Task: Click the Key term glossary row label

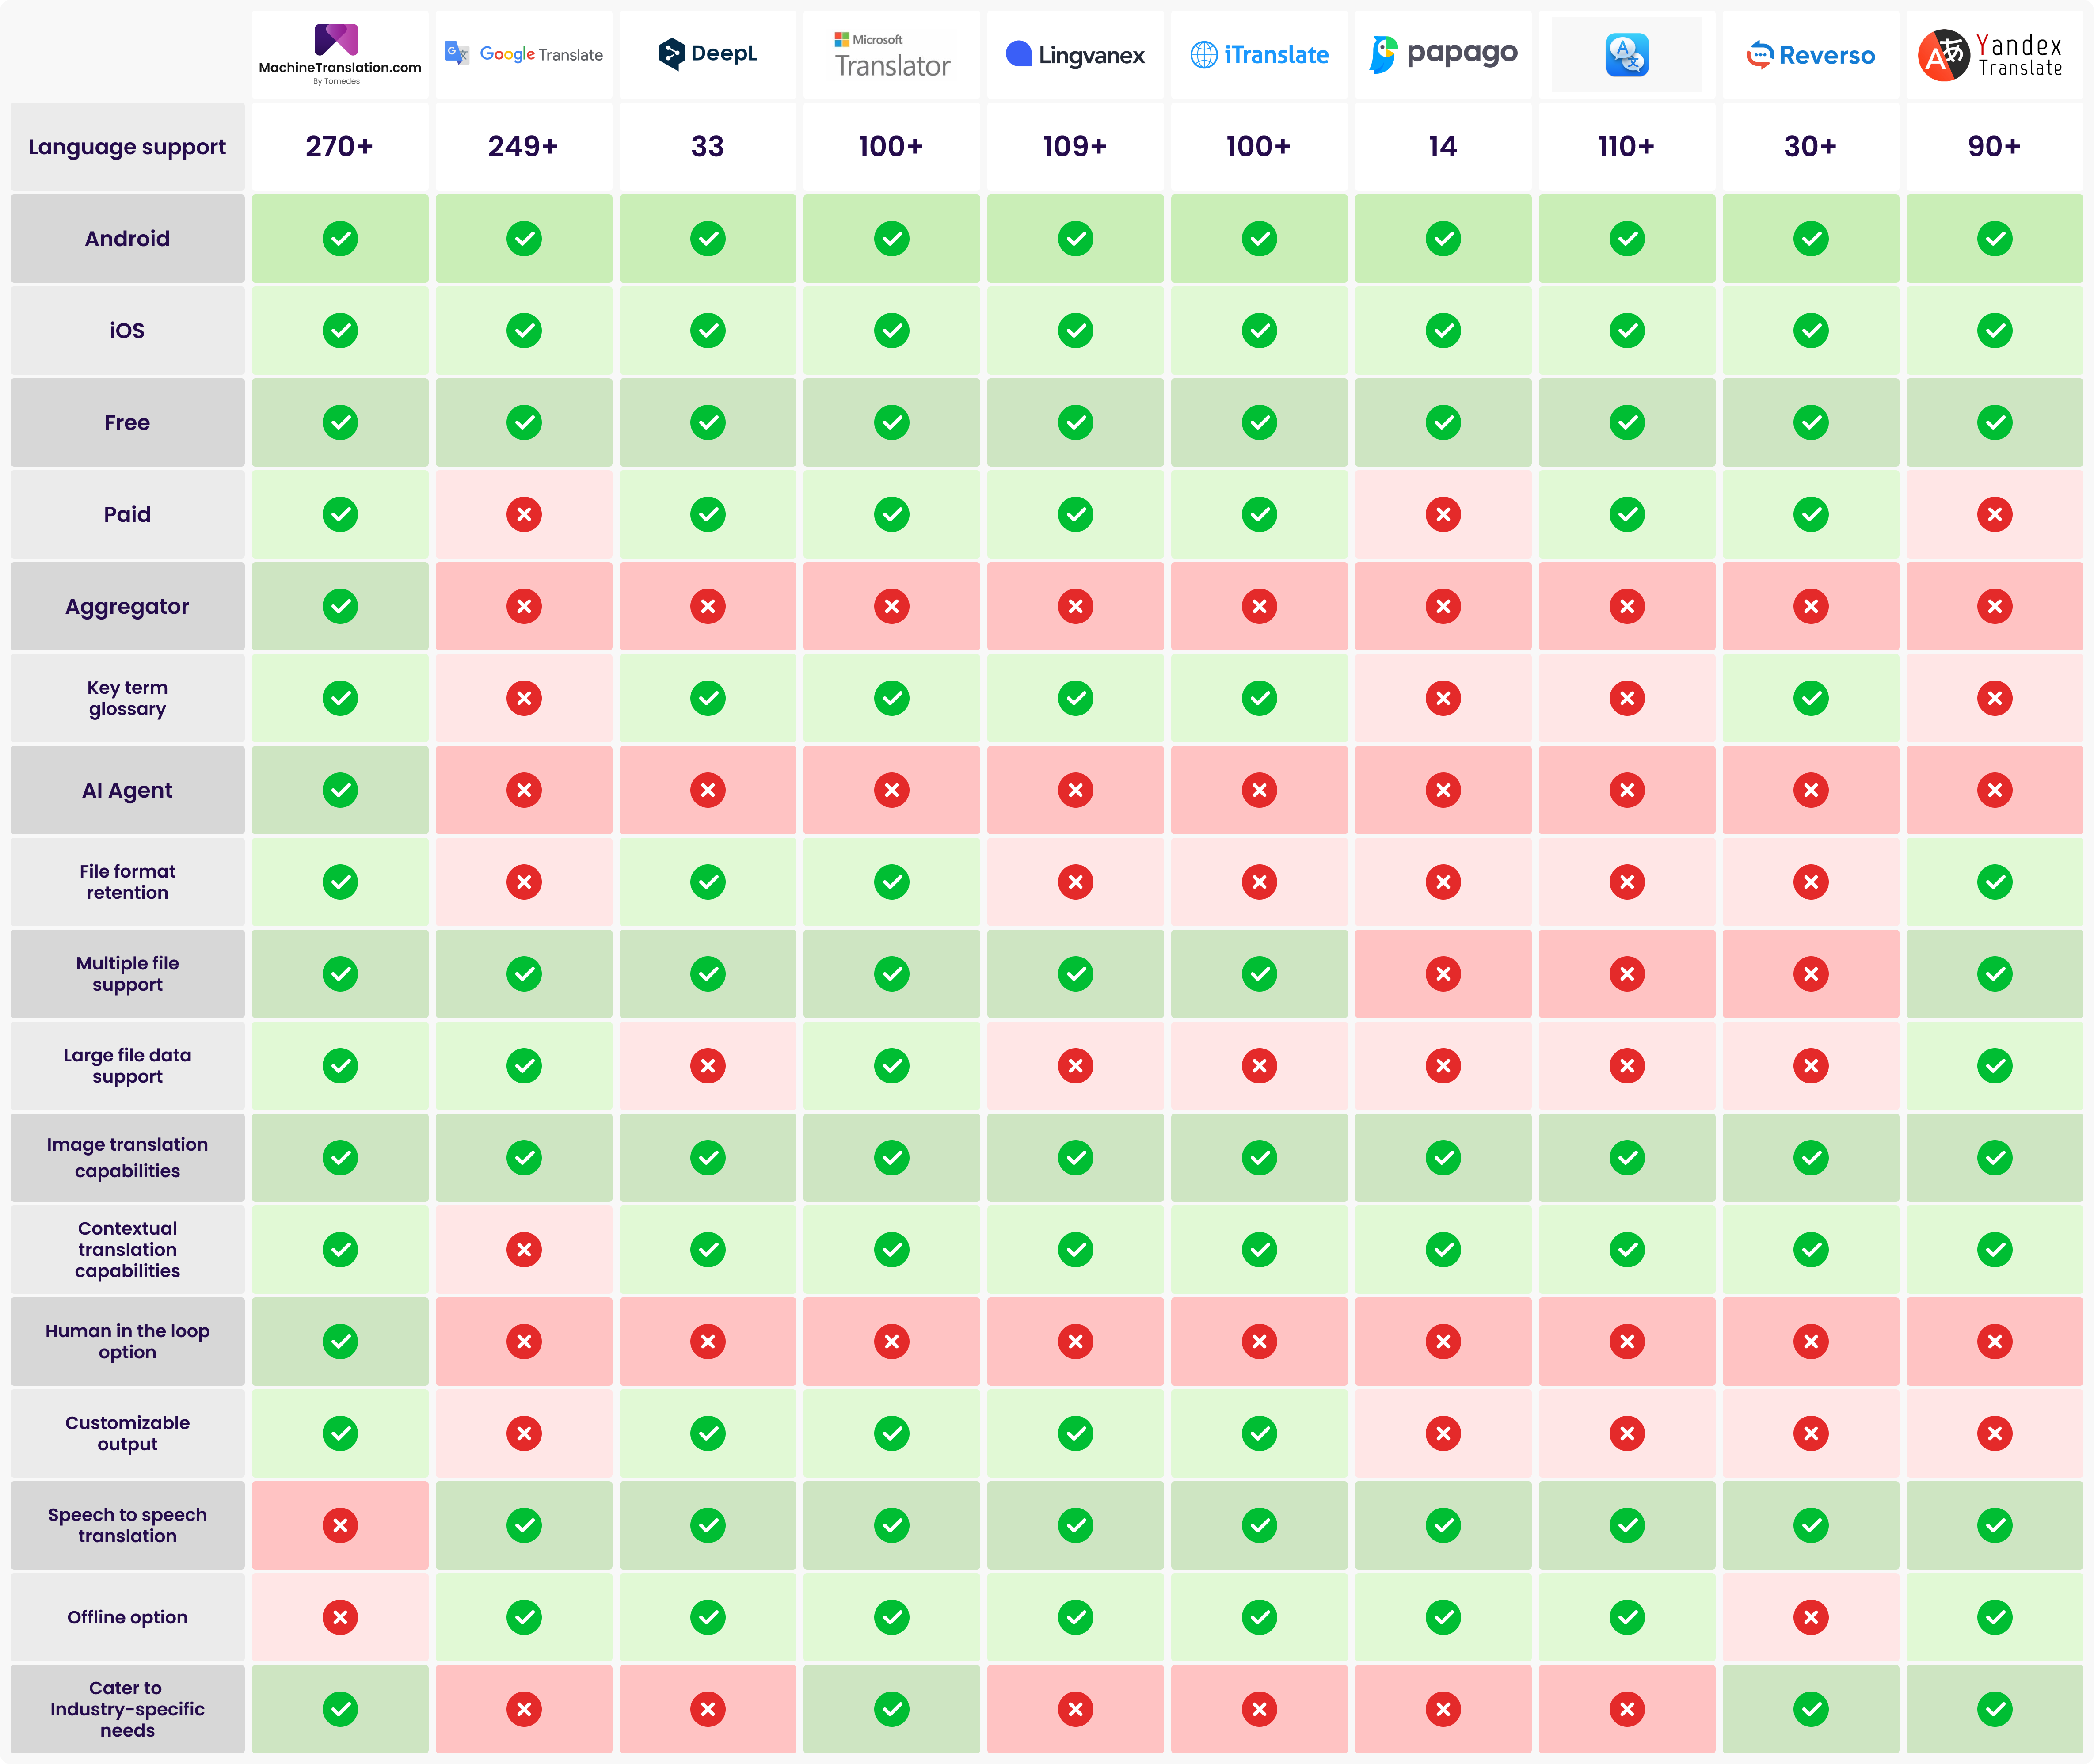Action: (127, 698)
